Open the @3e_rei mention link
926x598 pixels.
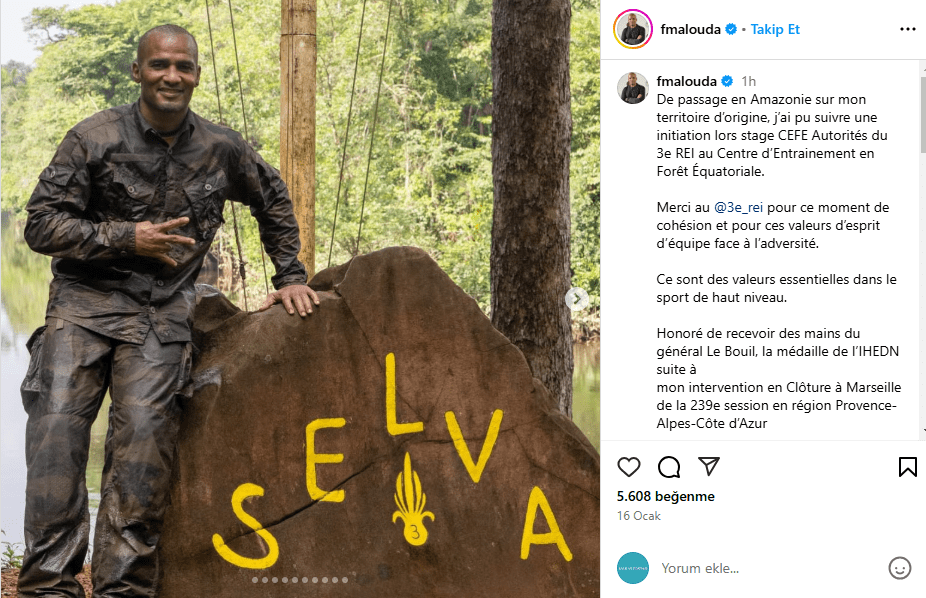coord(738,207)
